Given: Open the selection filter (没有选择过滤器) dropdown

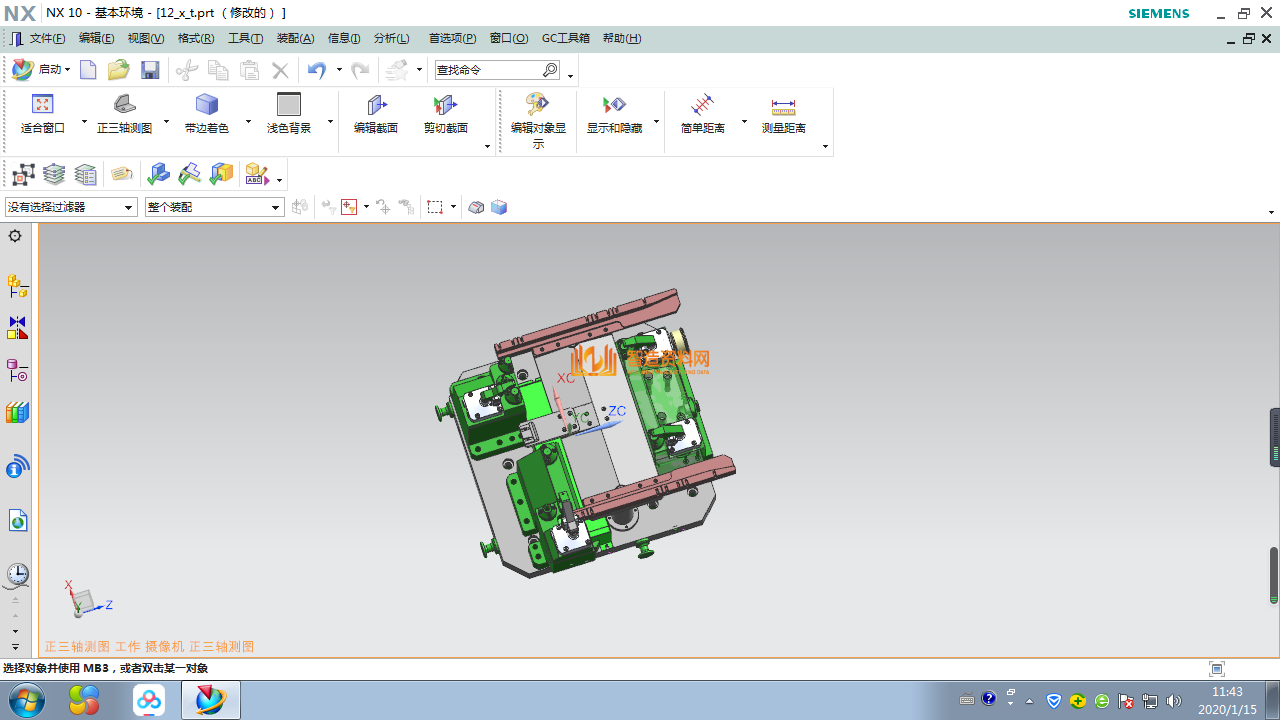Looking at the screenshot, I should point(71,207).
